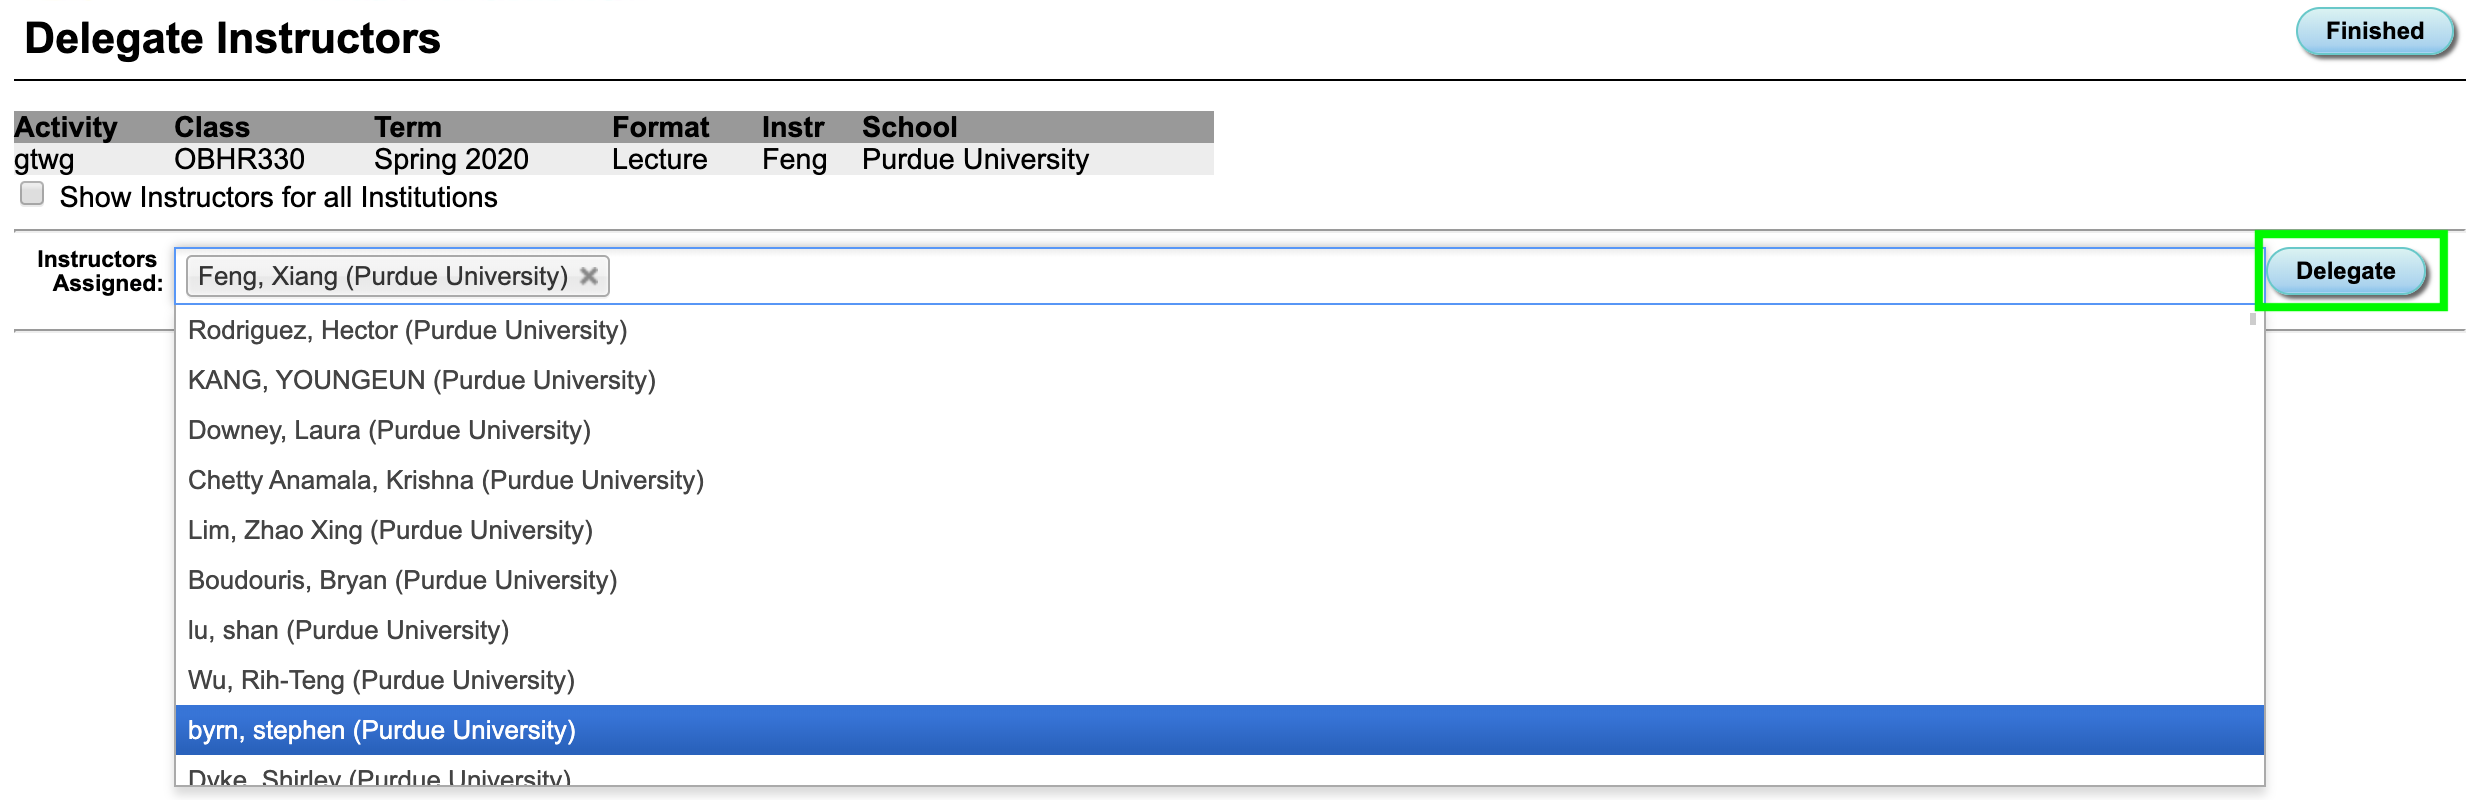
Task: Enable Show Instructors for all Institutions checkbox
Action: point(32,194)
